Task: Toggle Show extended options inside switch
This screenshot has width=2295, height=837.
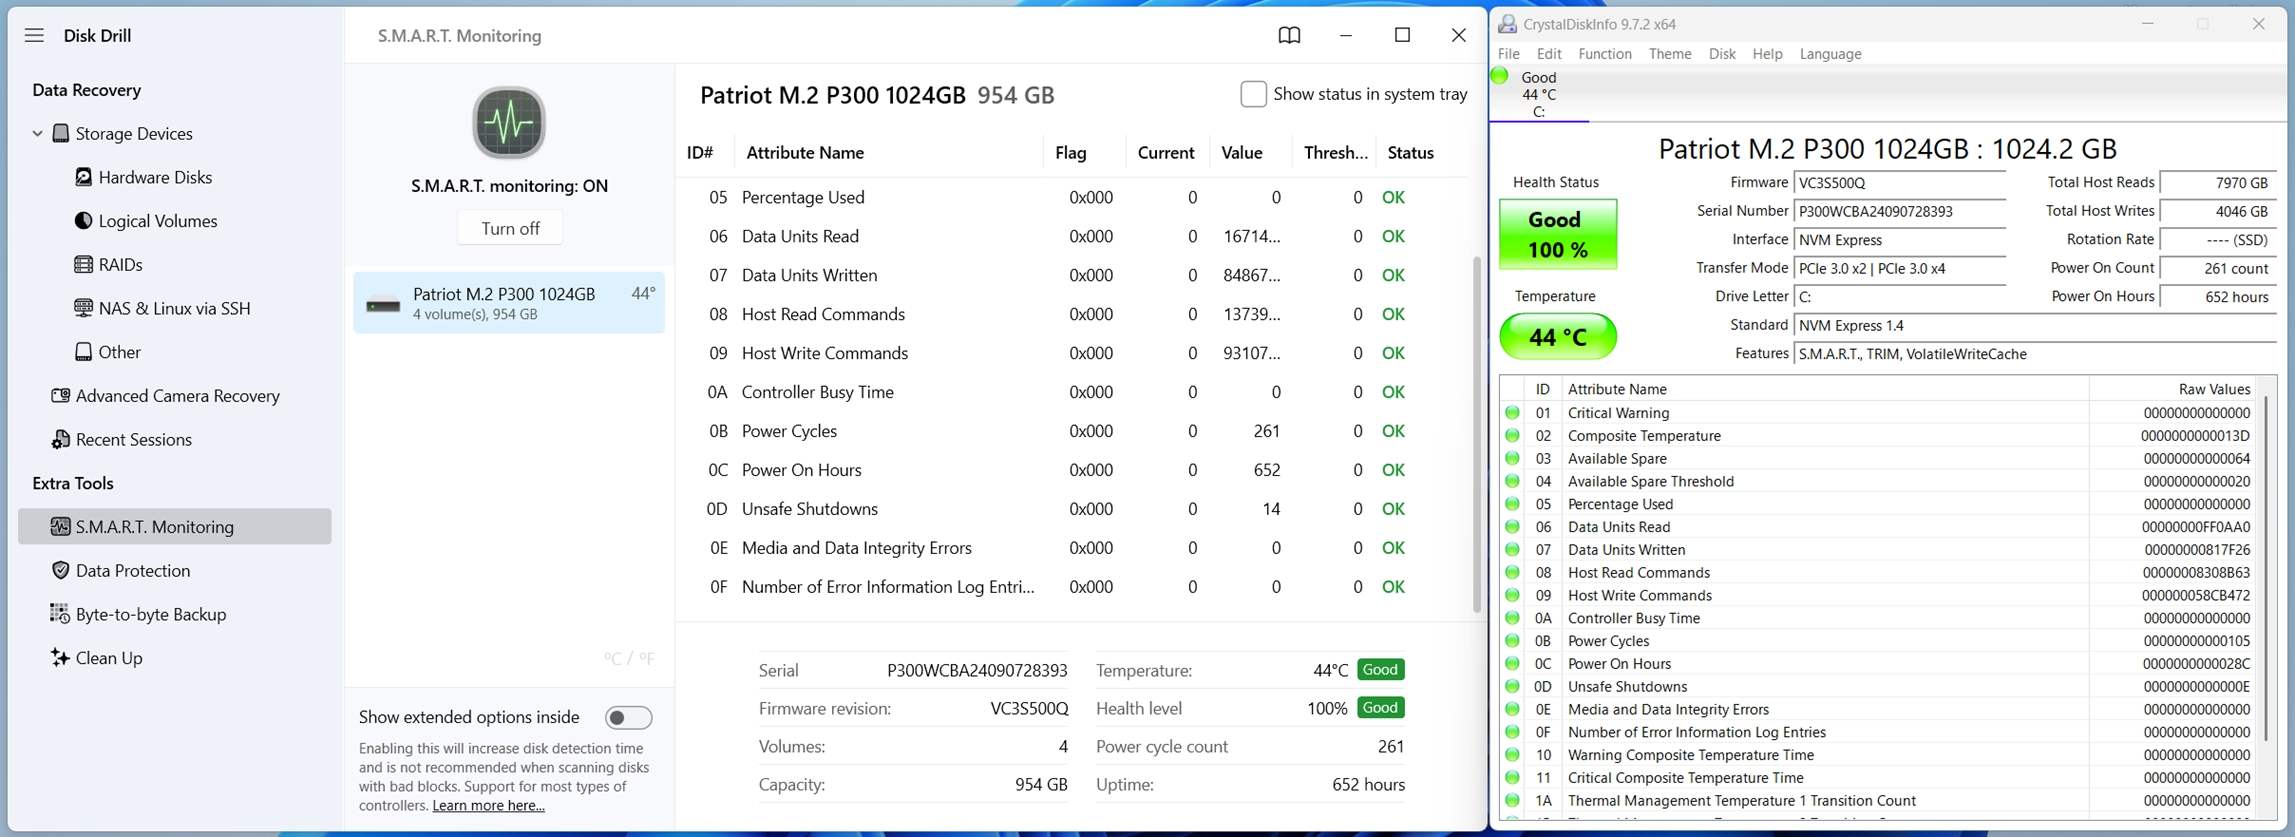Action: (x=629, y=717)
